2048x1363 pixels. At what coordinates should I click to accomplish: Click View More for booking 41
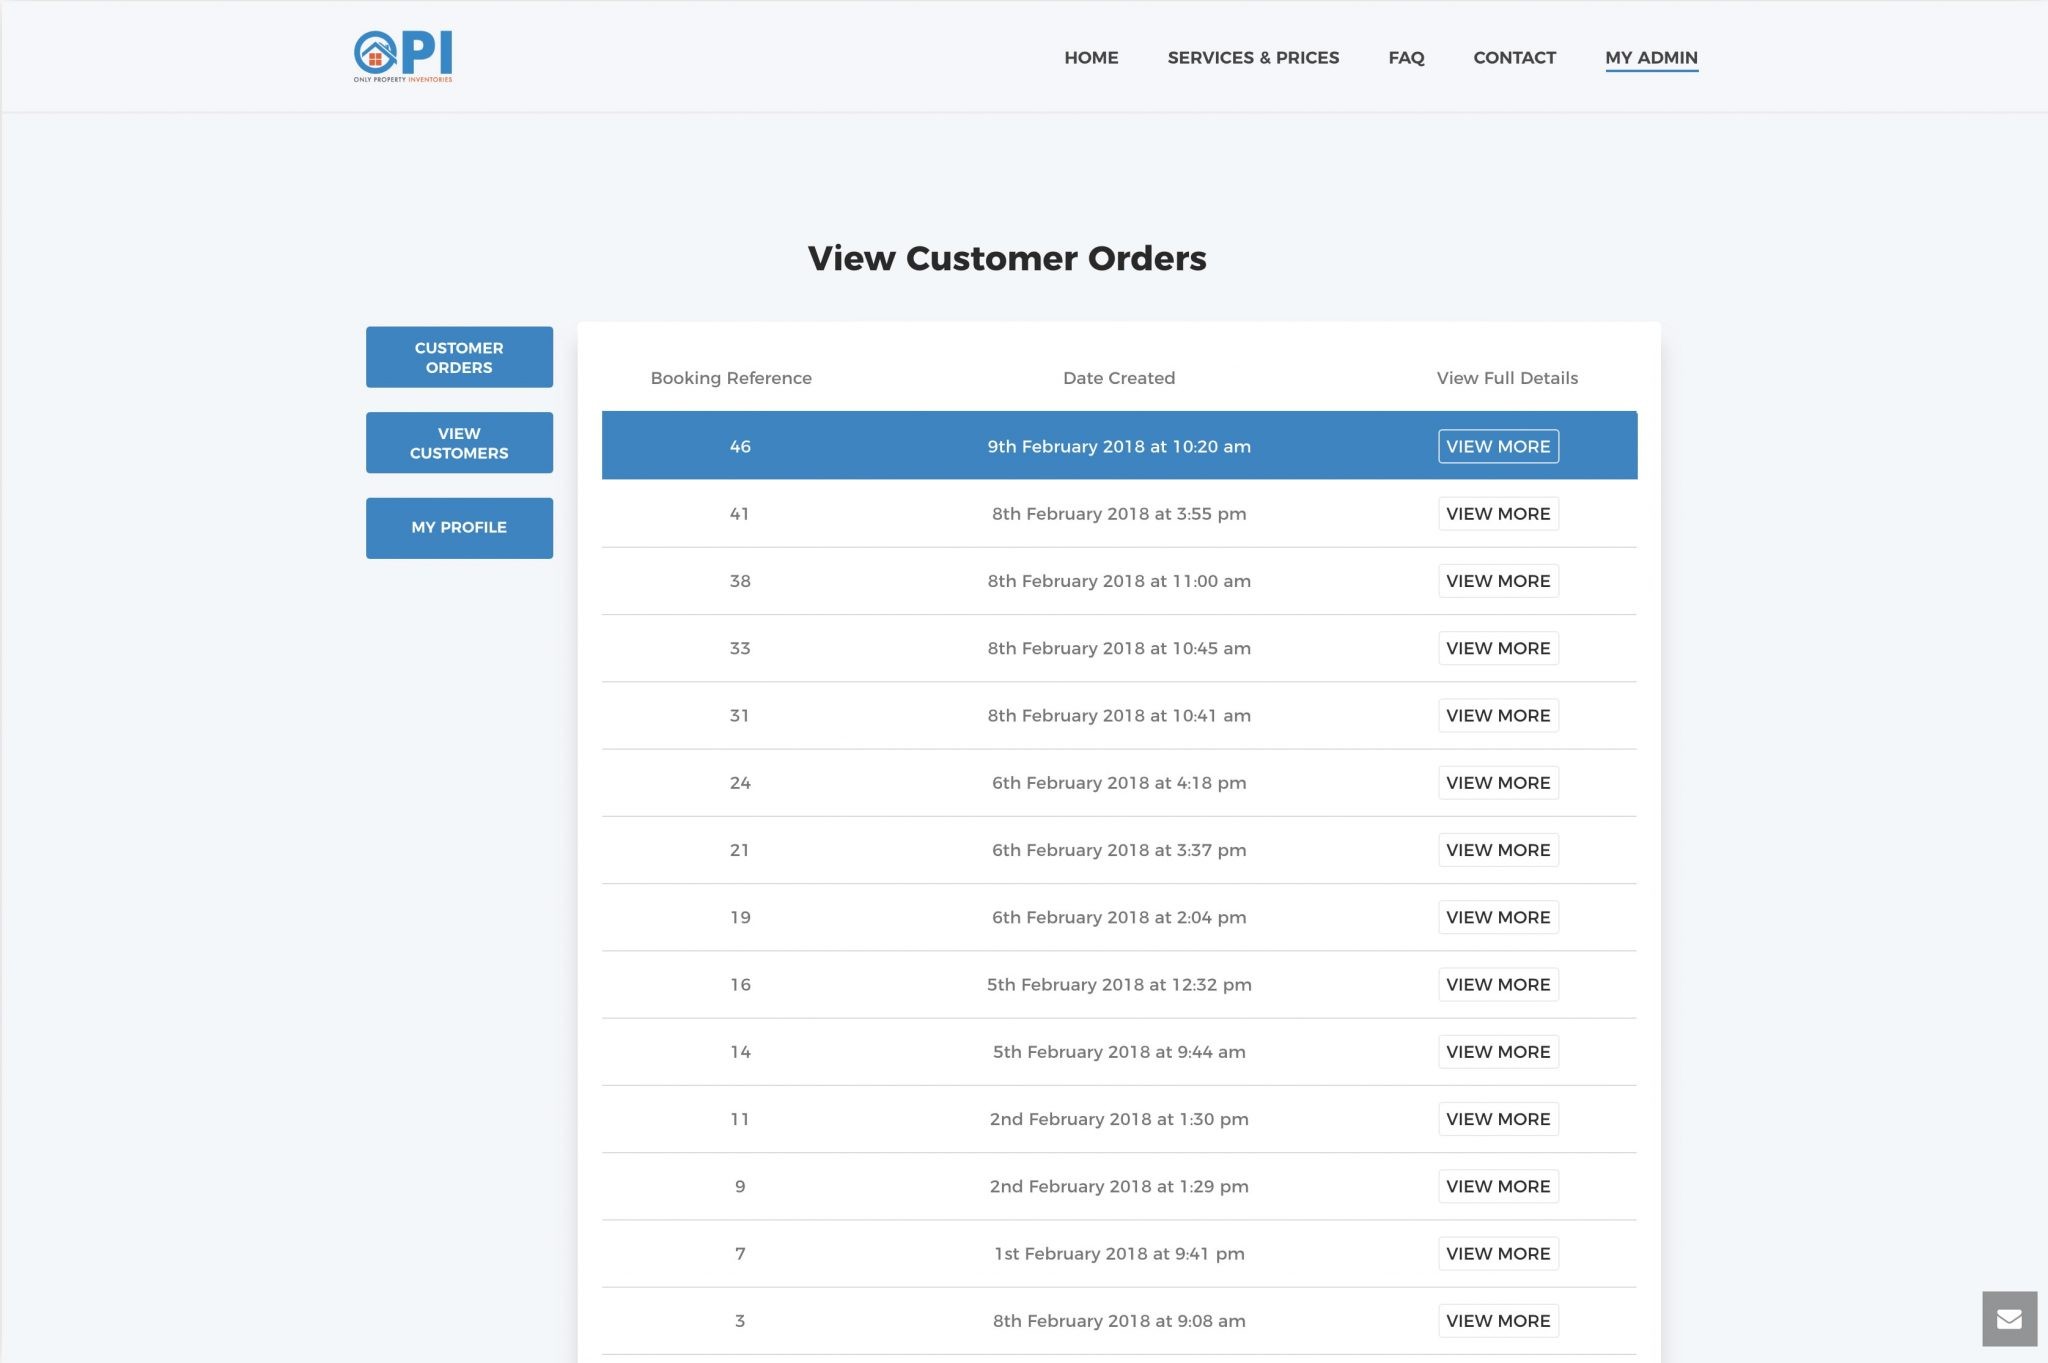click(1497, 514)
